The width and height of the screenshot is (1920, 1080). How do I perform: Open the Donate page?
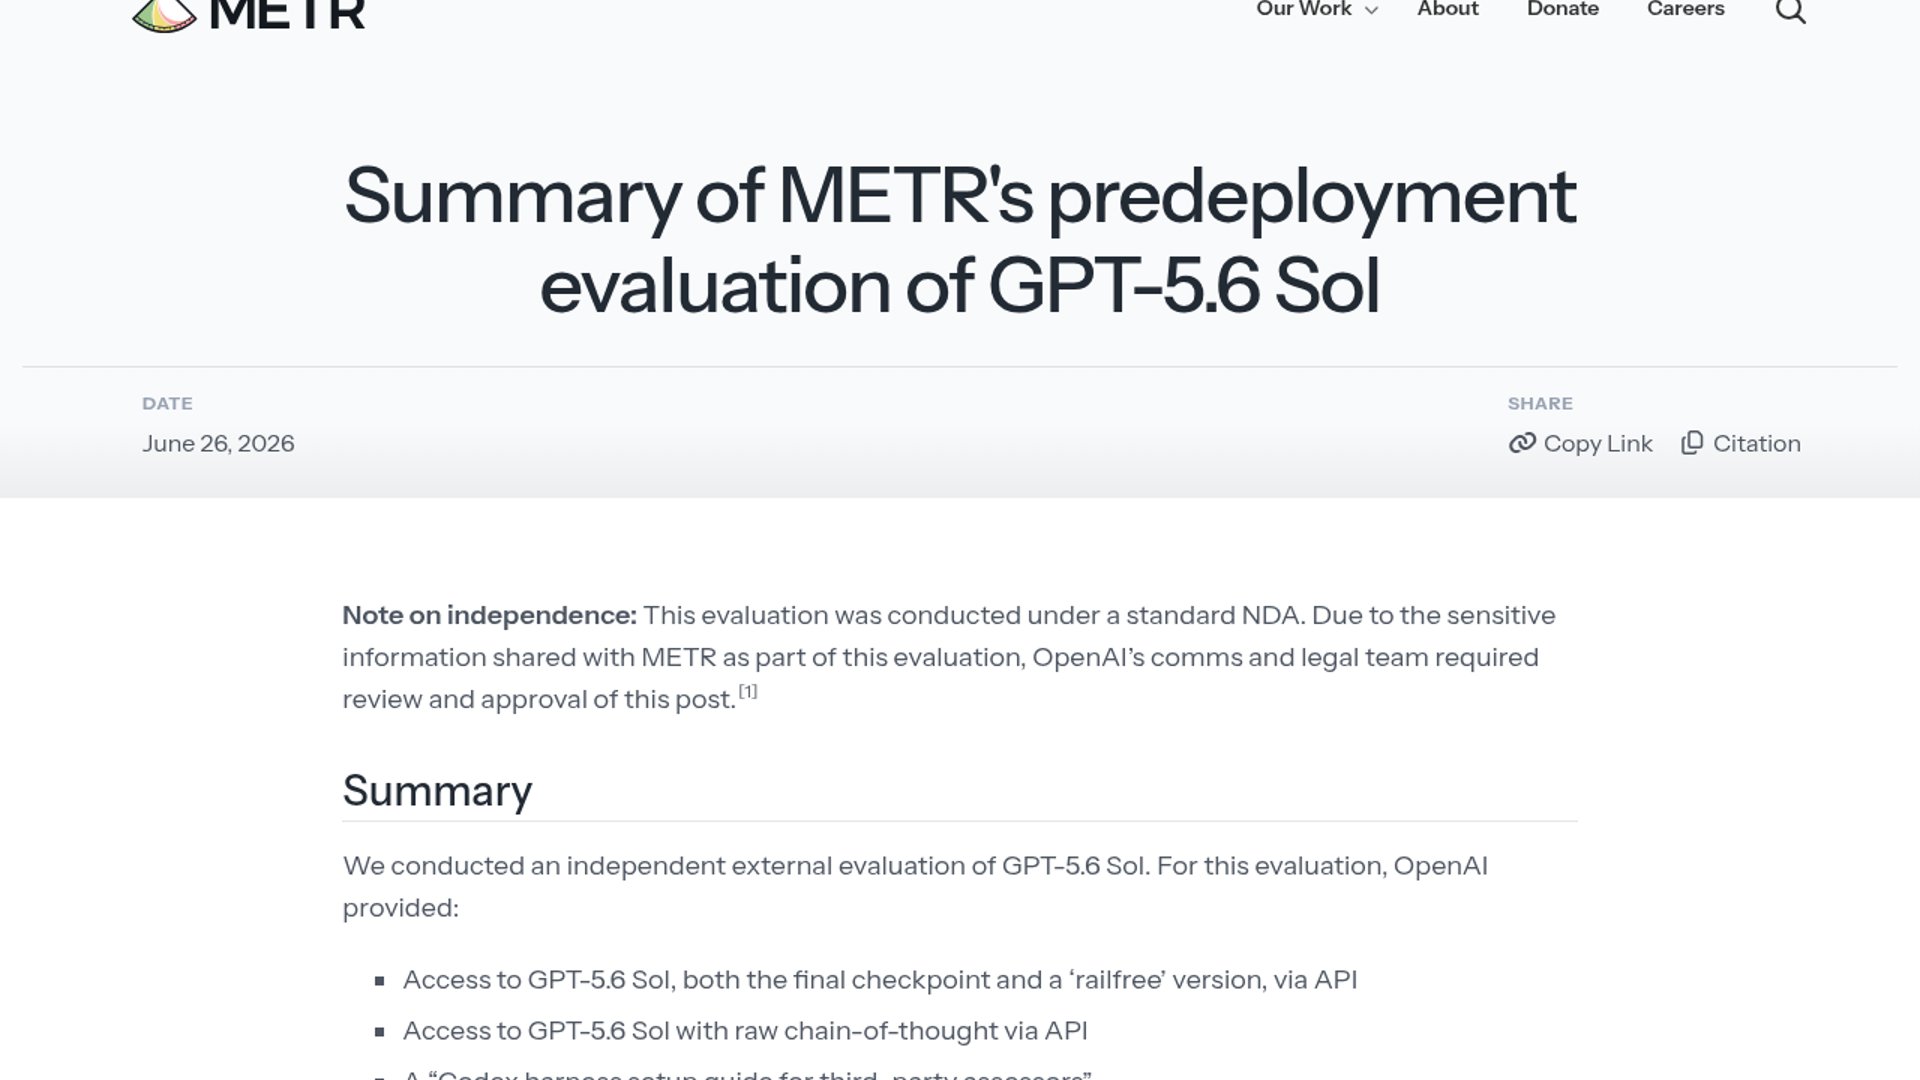click(x=1562, y=9)
